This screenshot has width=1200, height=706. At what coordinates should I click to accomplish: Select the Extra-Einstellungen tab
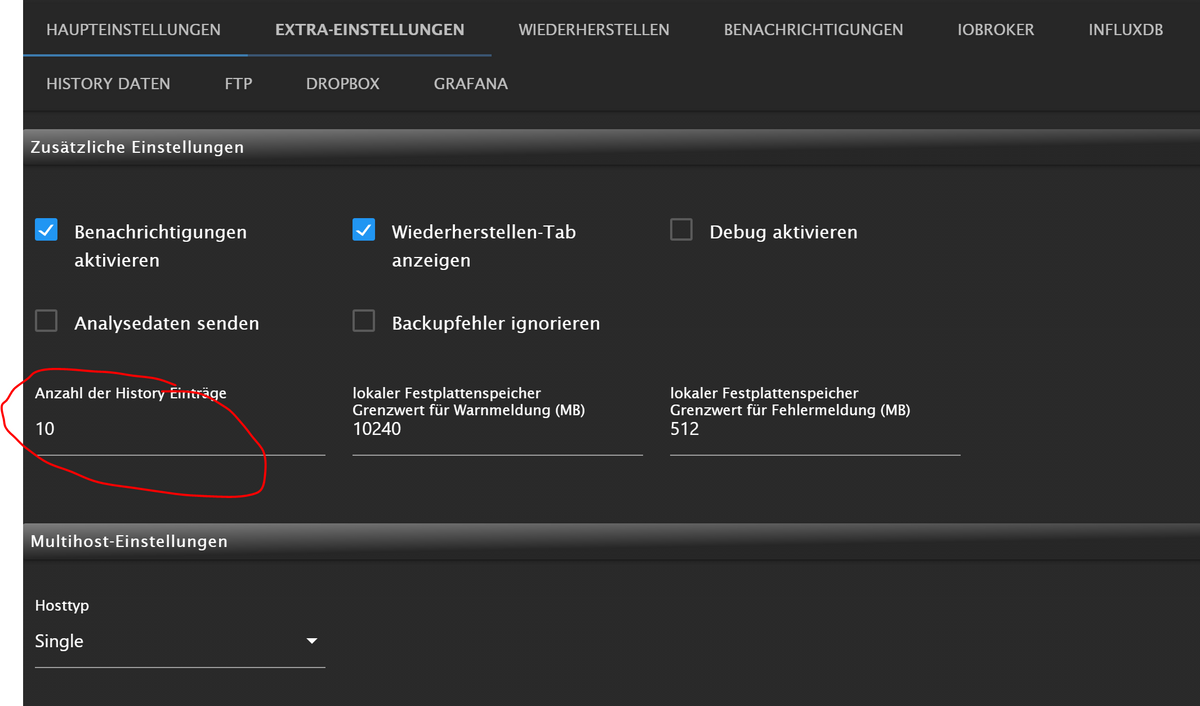click(x=369, y=29)
